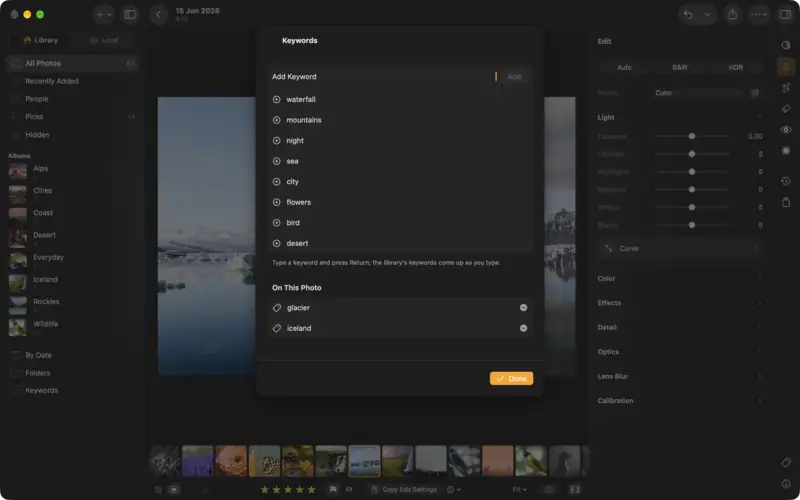The image size is (800, 500).
Task: Open the crop and rotate tool in right rail
Action: pyautogui.click(x=786, y=87)
